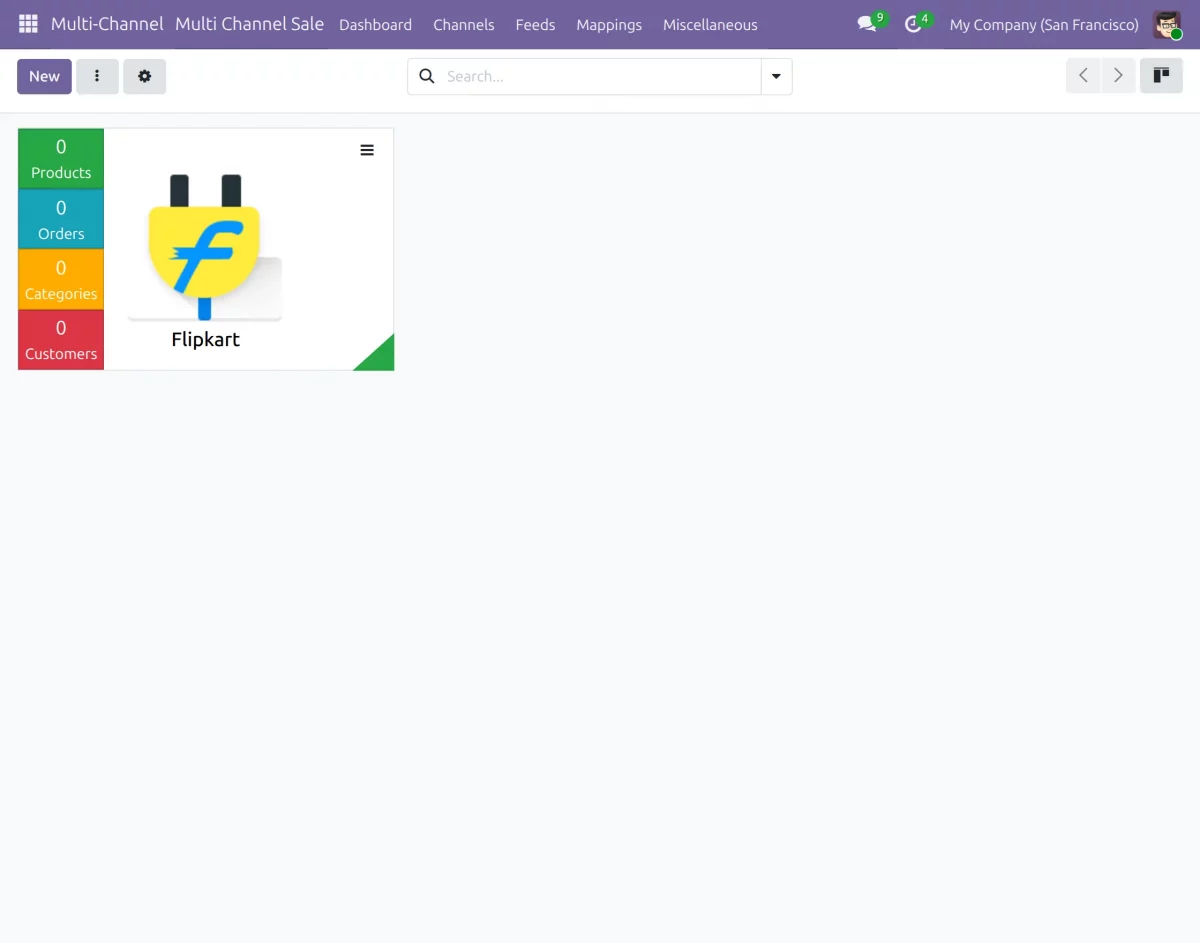This screenshot has width=1200, height=943.
Task: Open the red 0 Customers tile
Action: (x=61, y=340)
